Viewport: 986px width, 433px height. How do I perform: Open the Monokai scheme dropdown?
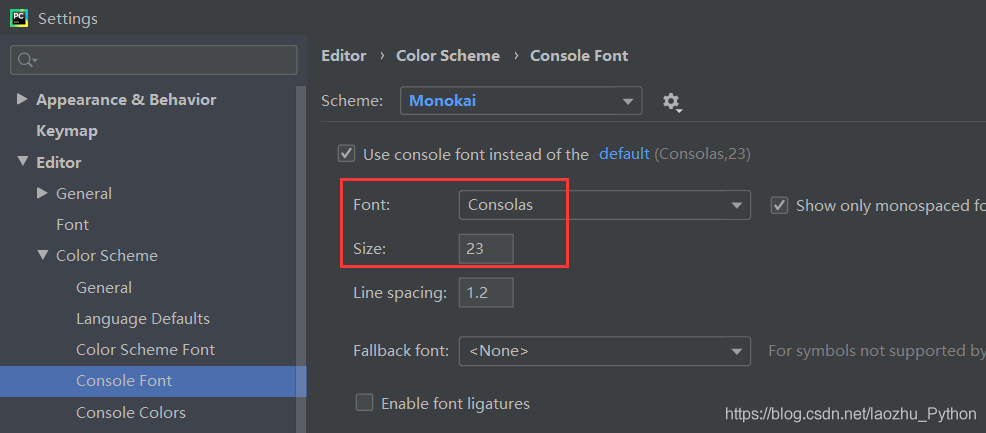coord(521,101)
